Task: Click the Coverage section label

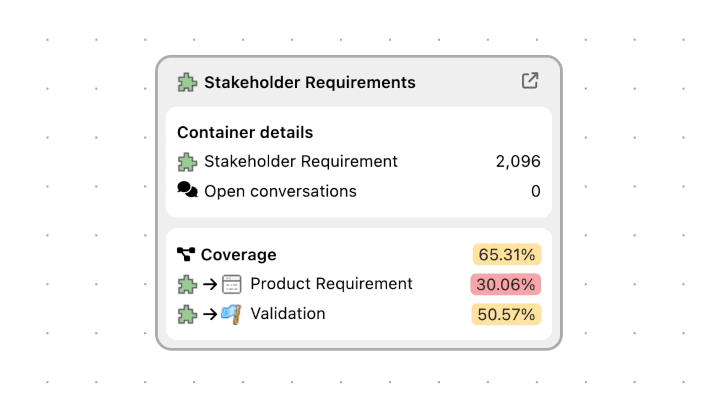Action: point(238,255)
